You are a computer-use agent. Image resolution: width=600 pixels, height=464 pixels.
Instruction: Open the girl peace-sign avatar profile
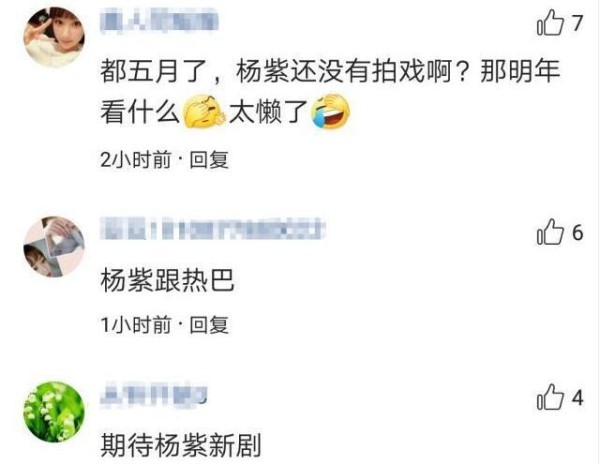pyautogui.click(x=54, y=37)
